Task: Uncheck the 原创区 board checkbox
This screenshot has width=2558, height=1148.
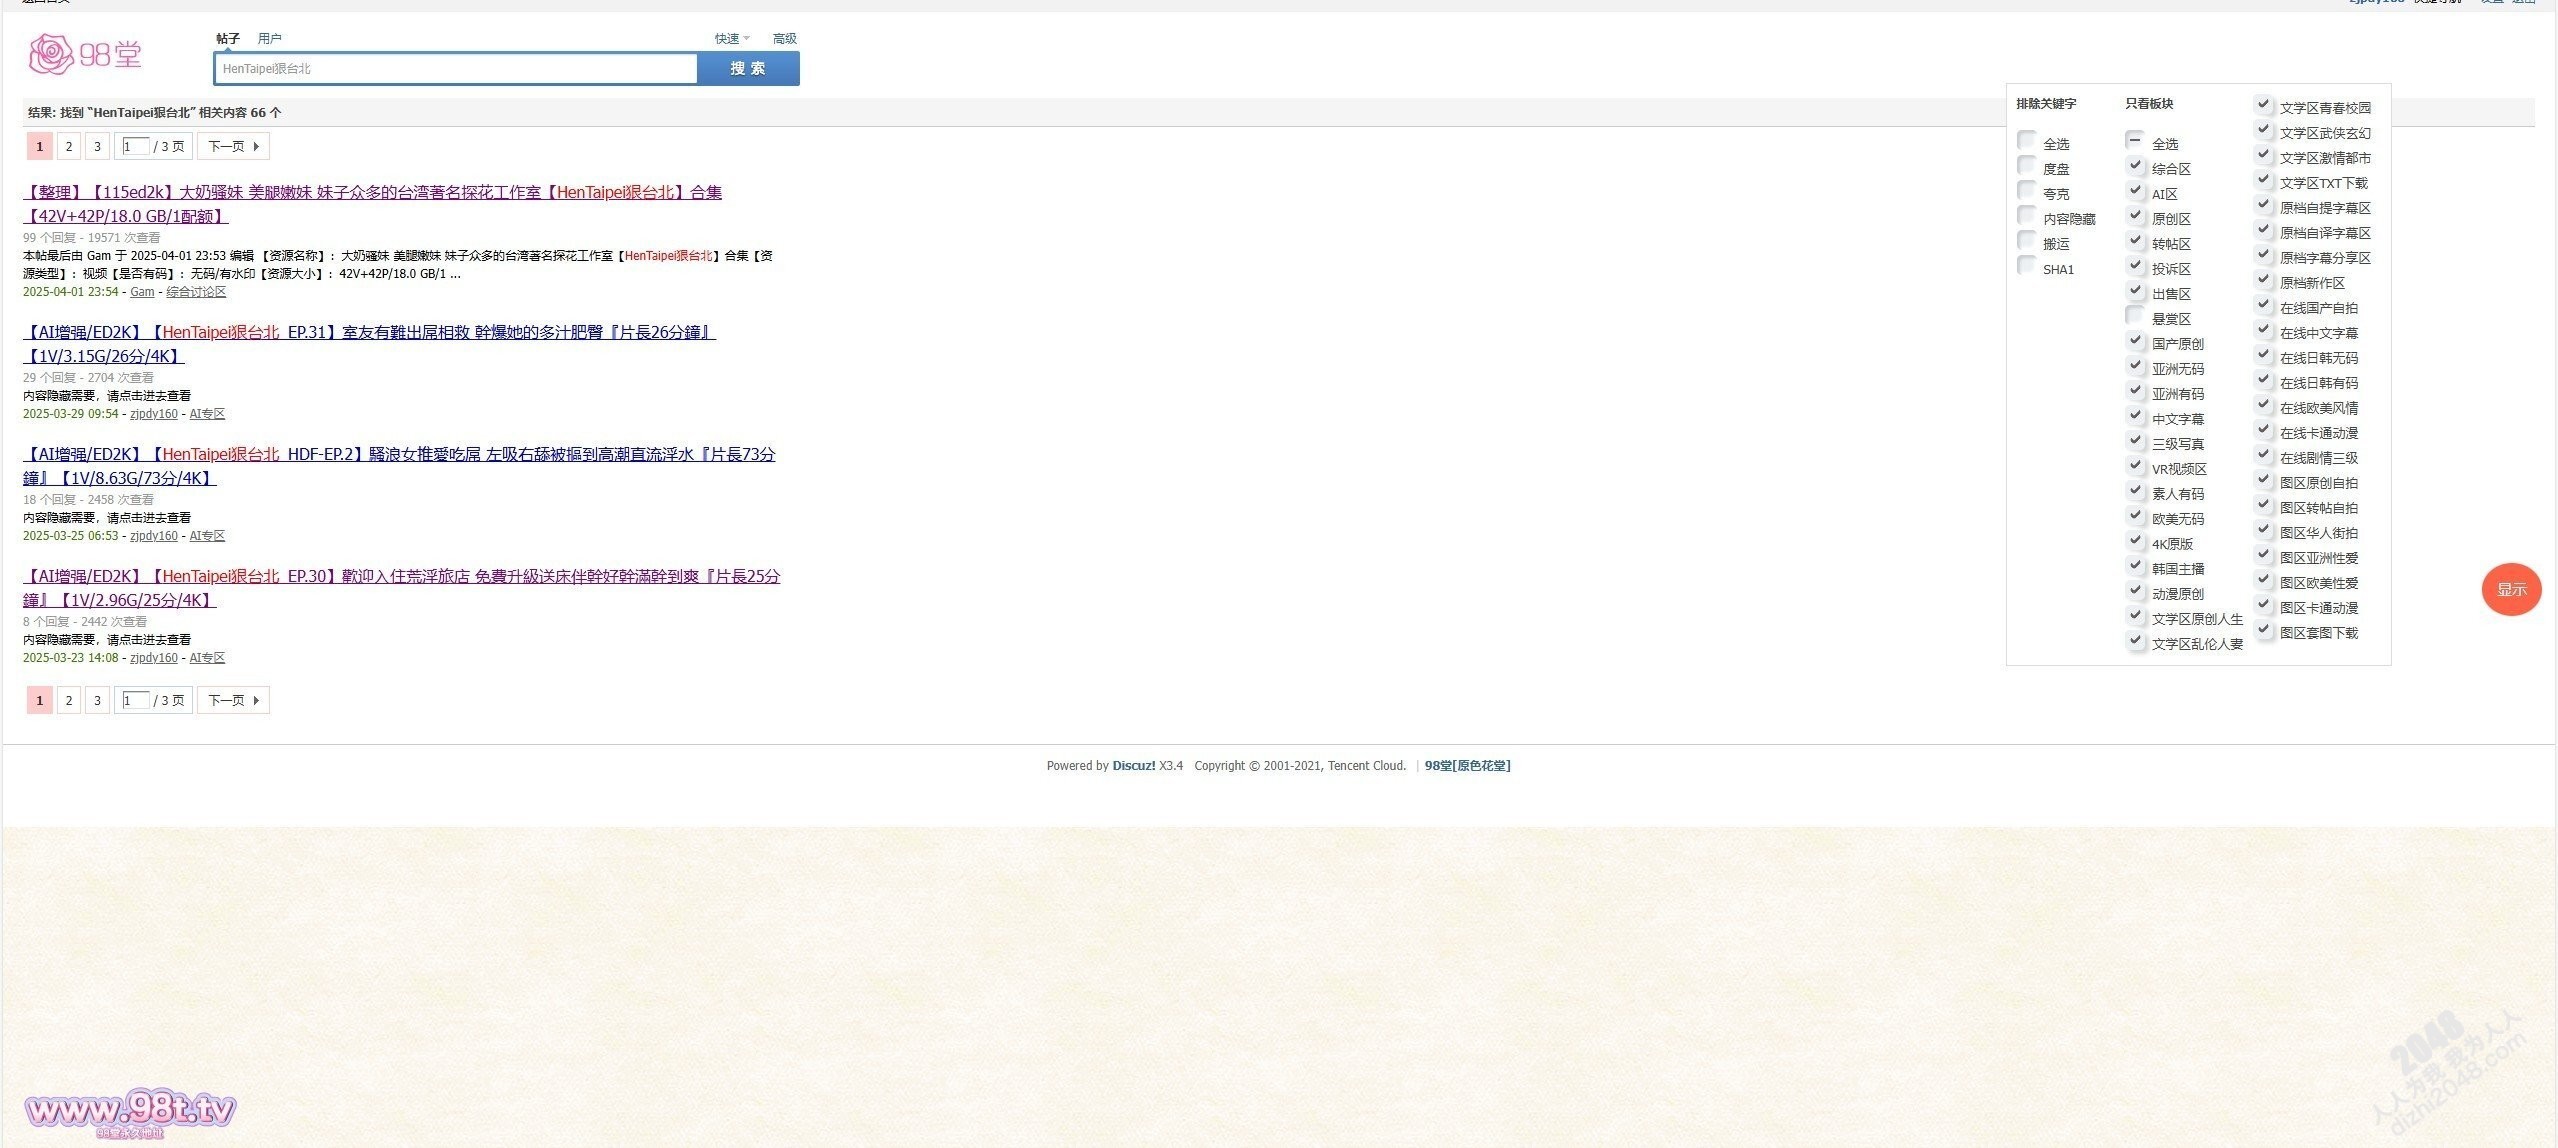Action: (2135, 215)
